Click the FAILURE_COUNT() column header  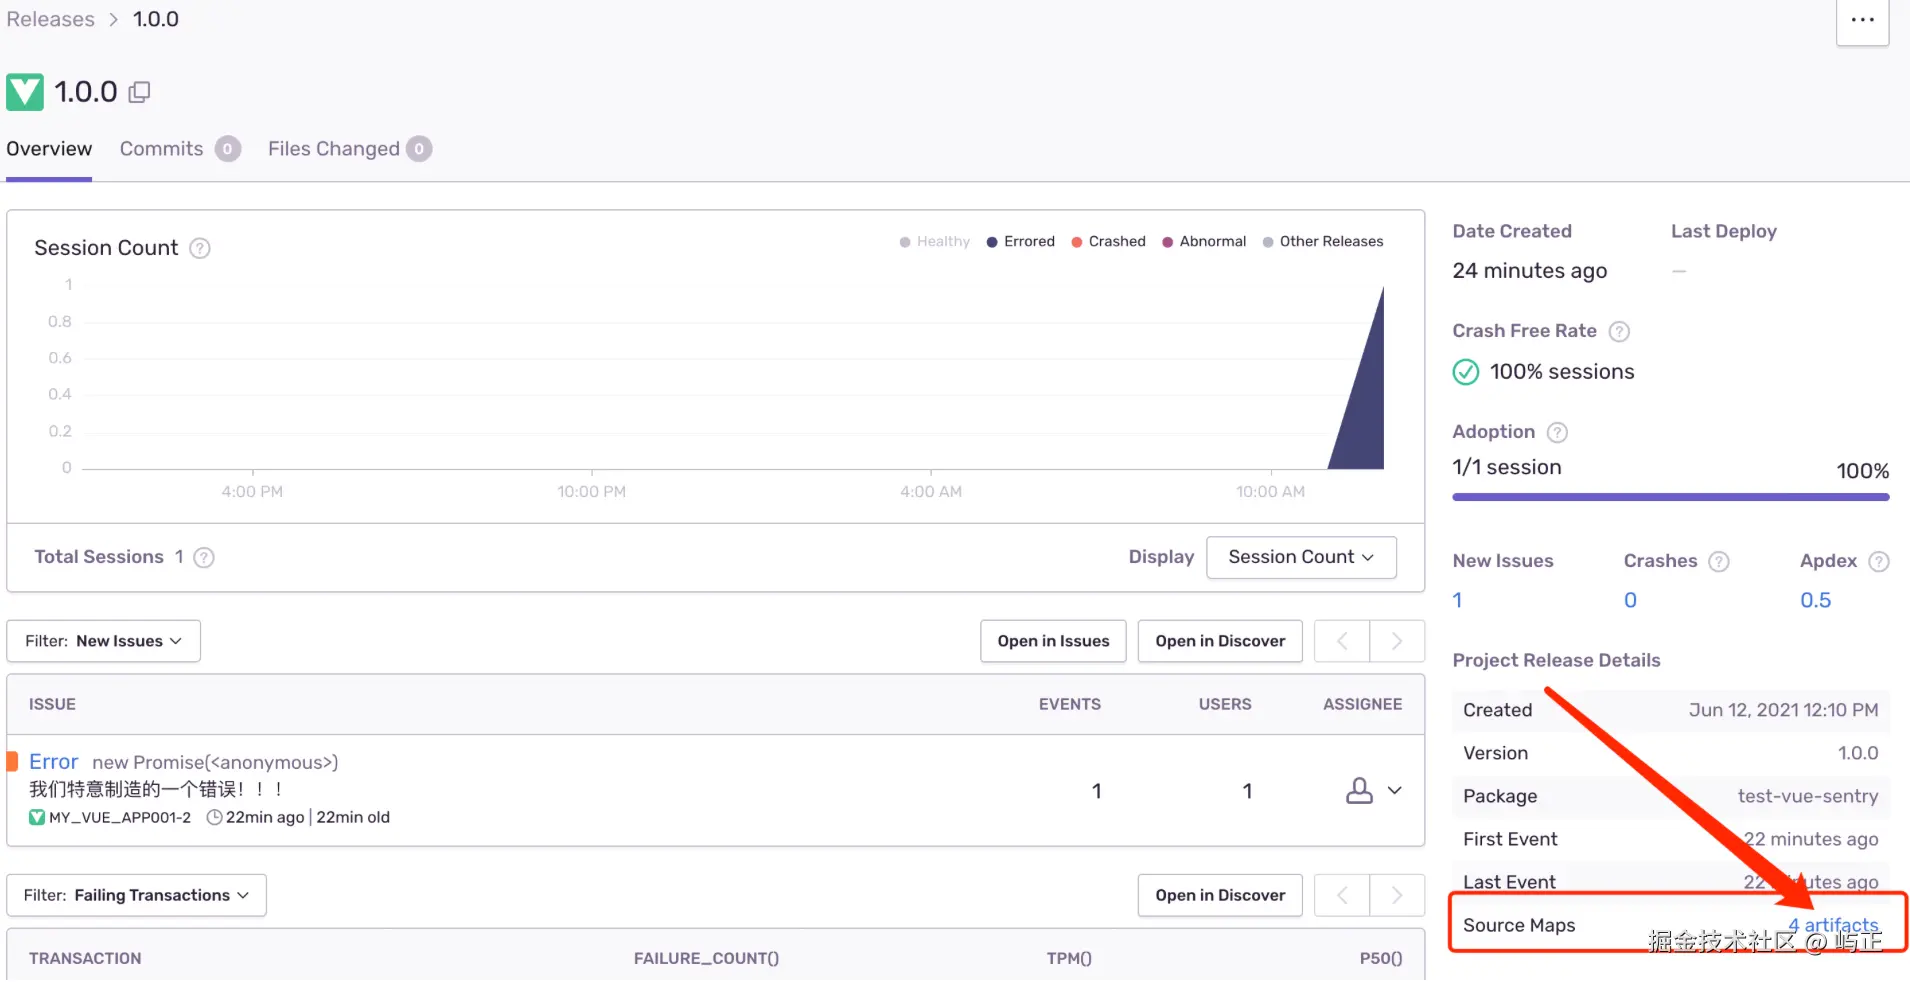pos(706,958)
